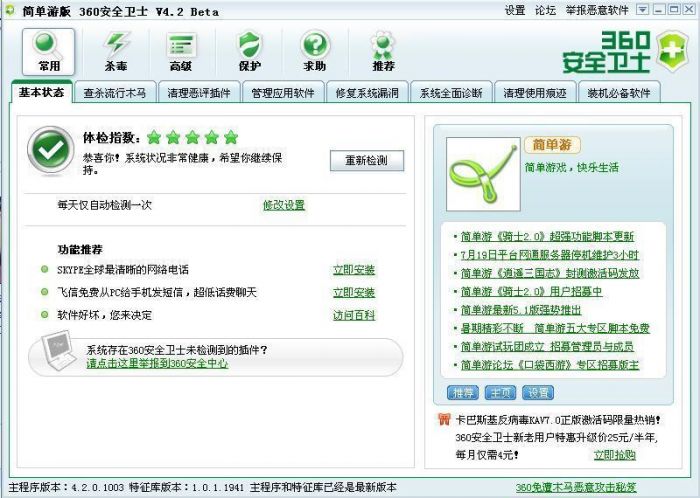Switch to 清理使用痕迹 tab
Viewport: 700px width, 498px height.
(535, 93)
